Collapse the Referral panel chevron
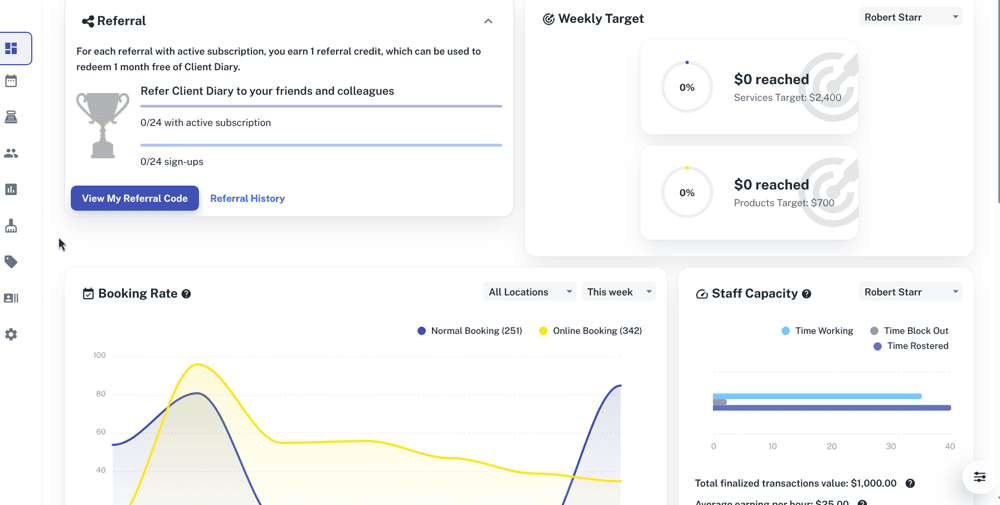 488,21
